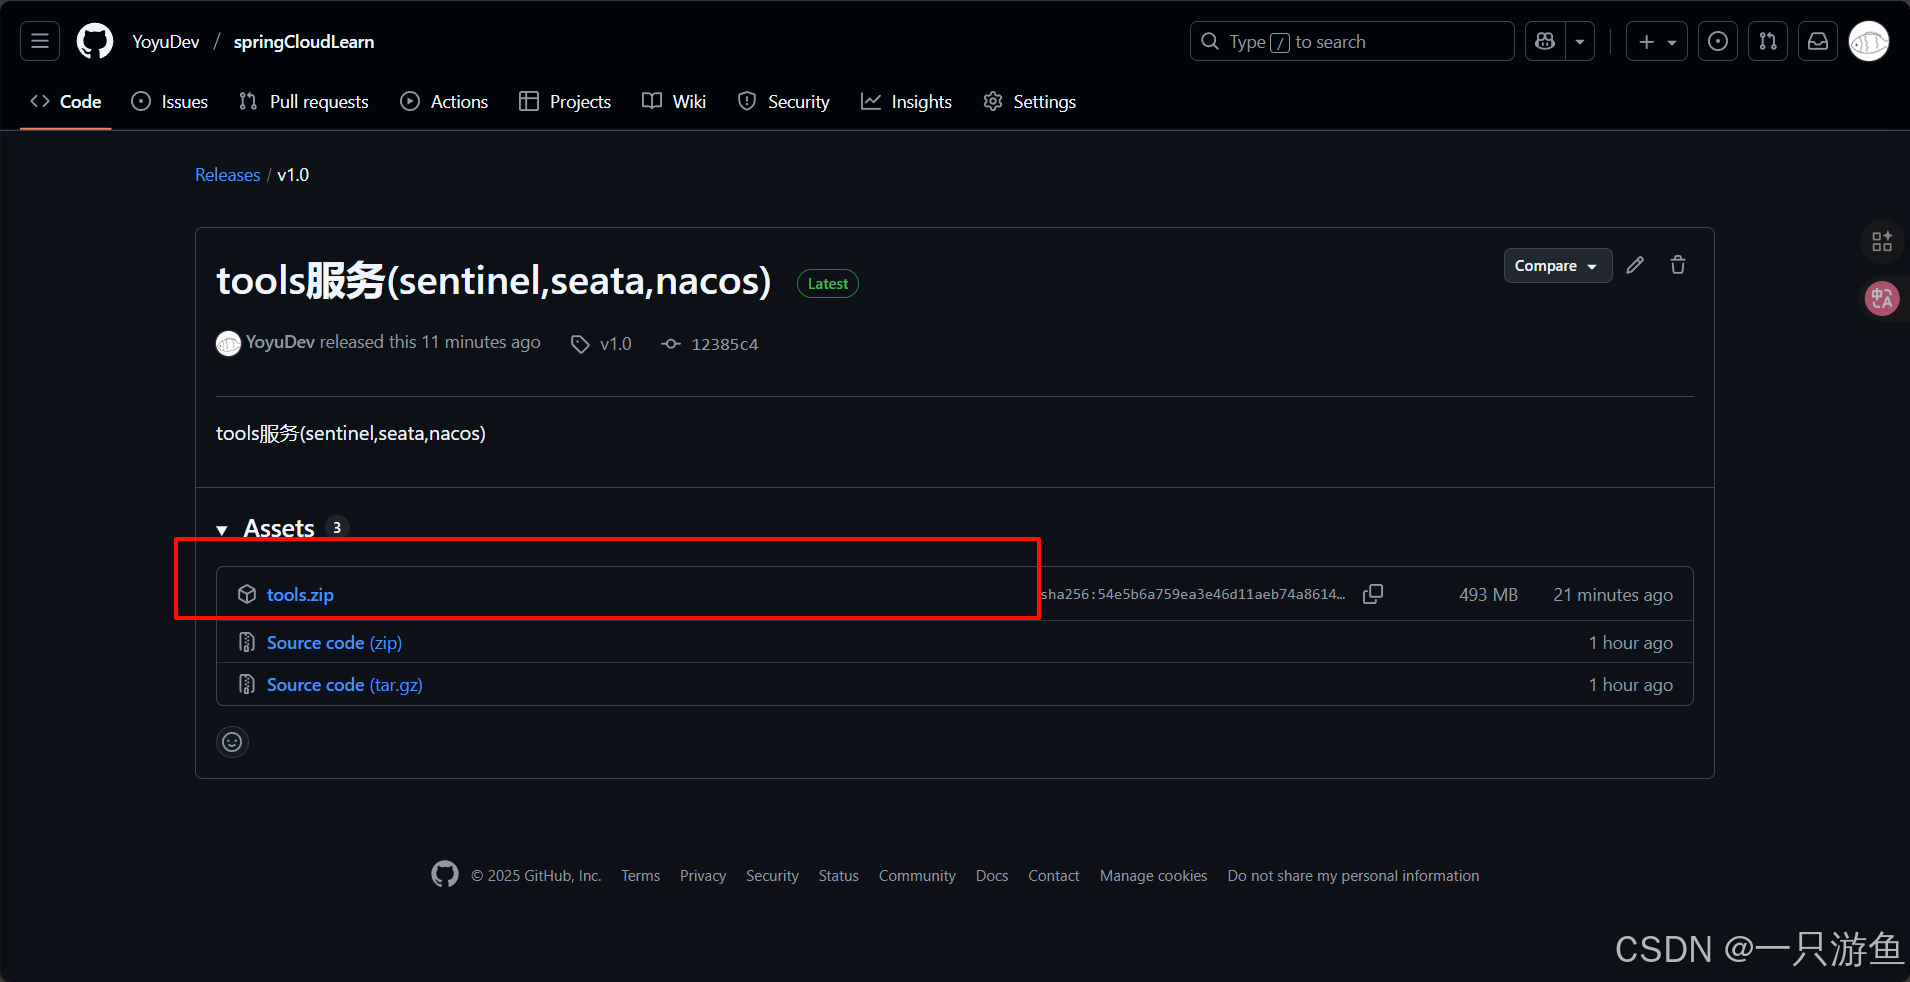Image resolution: width=1910 pixels, height=982 pixels.
Task: Switch to the Code tab
Action: (x=66, y=102)
